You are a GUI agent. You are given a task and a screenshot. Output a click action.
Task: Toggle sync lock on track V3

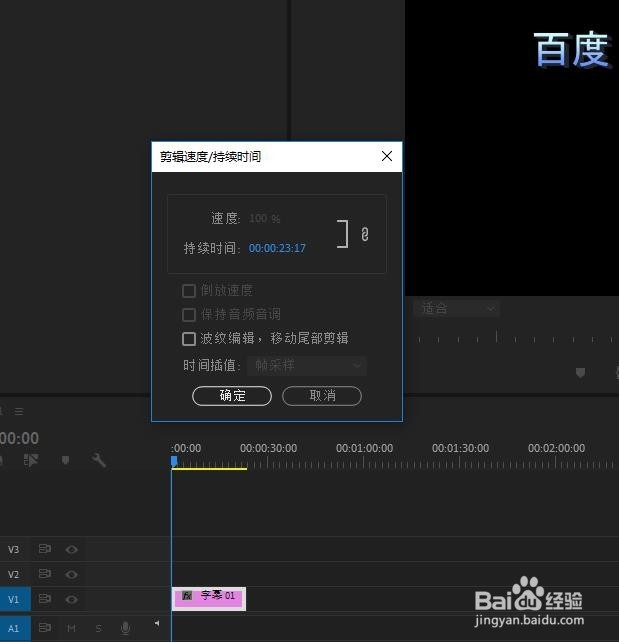point(45,549)
